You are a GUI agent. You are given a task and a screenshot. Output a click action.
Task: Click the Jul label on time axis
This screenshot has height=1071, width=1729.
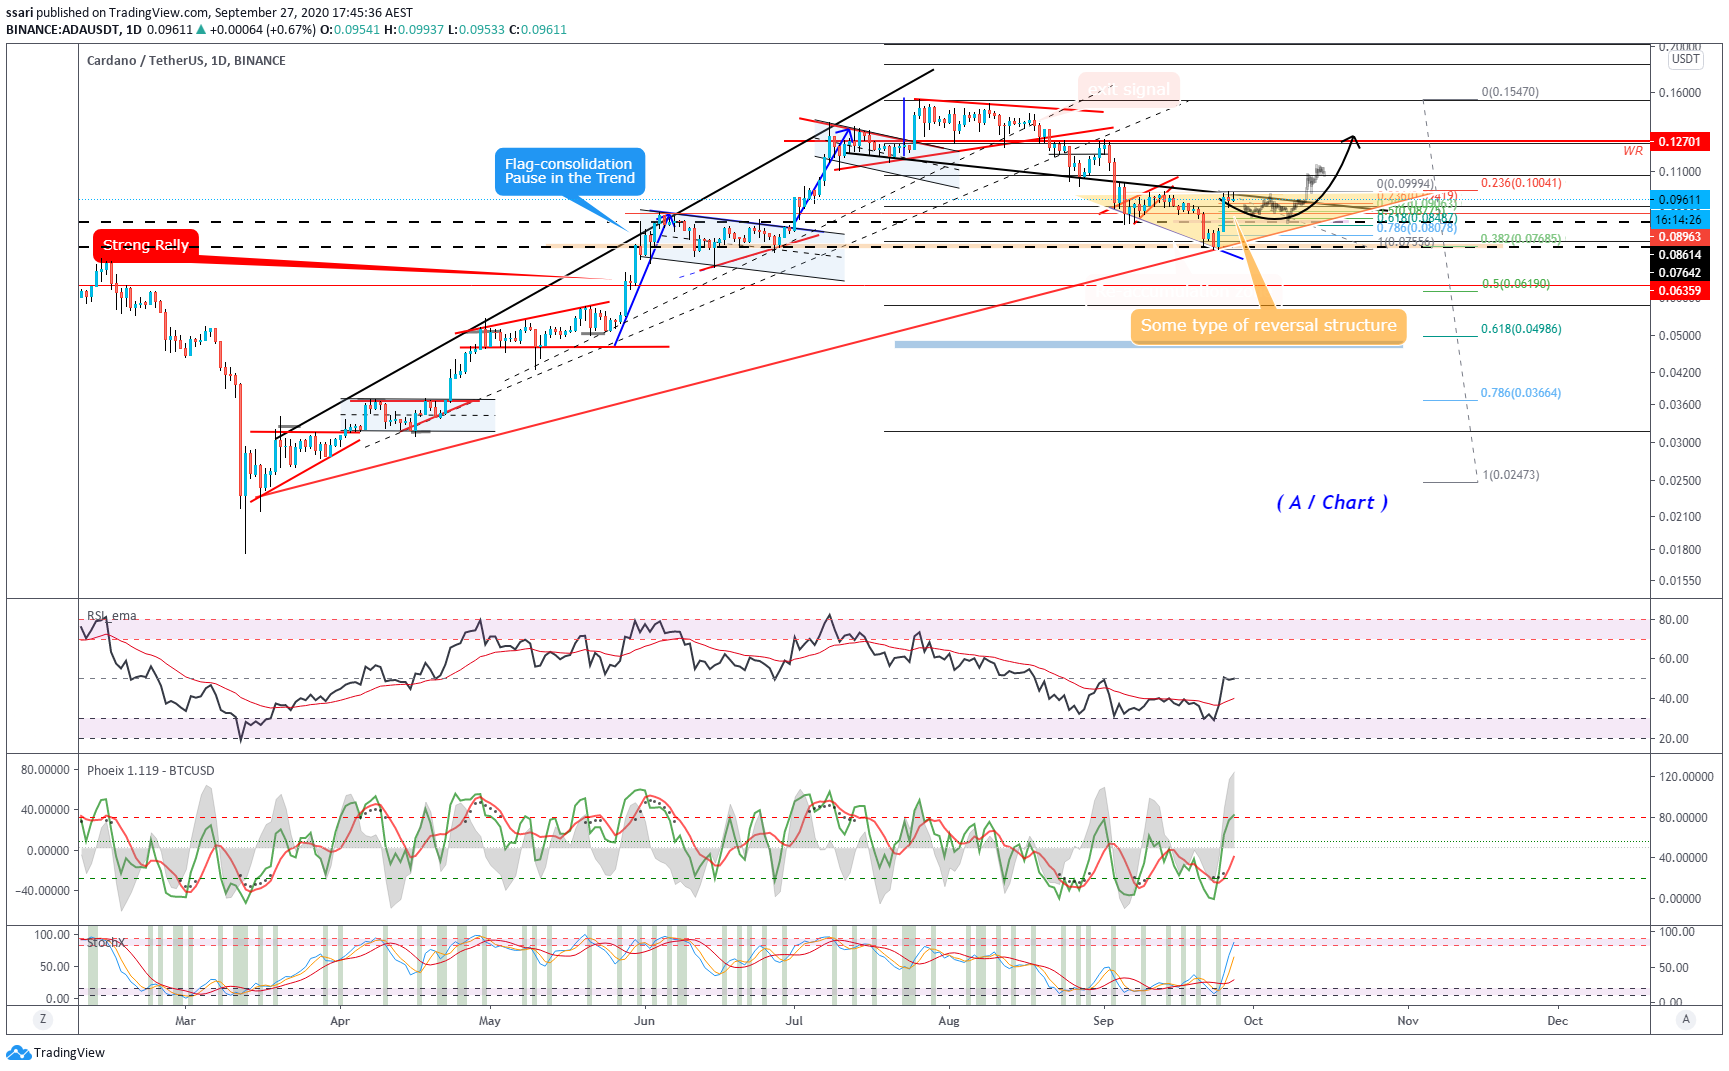(794, 1021)
